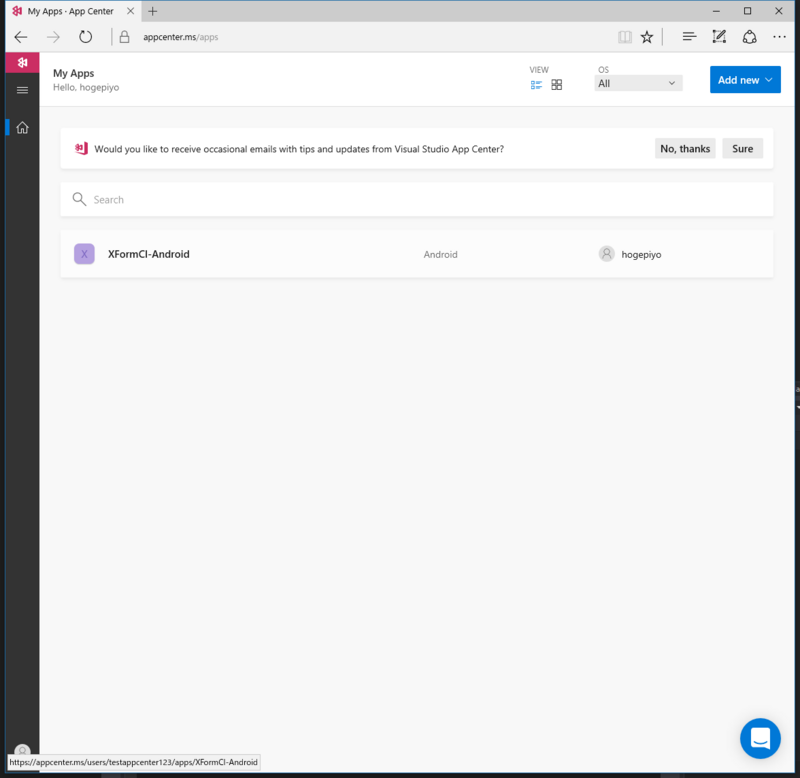Screen dimensions: 800x778
Task: Click the My Apps page title
Action: [73, 73]
